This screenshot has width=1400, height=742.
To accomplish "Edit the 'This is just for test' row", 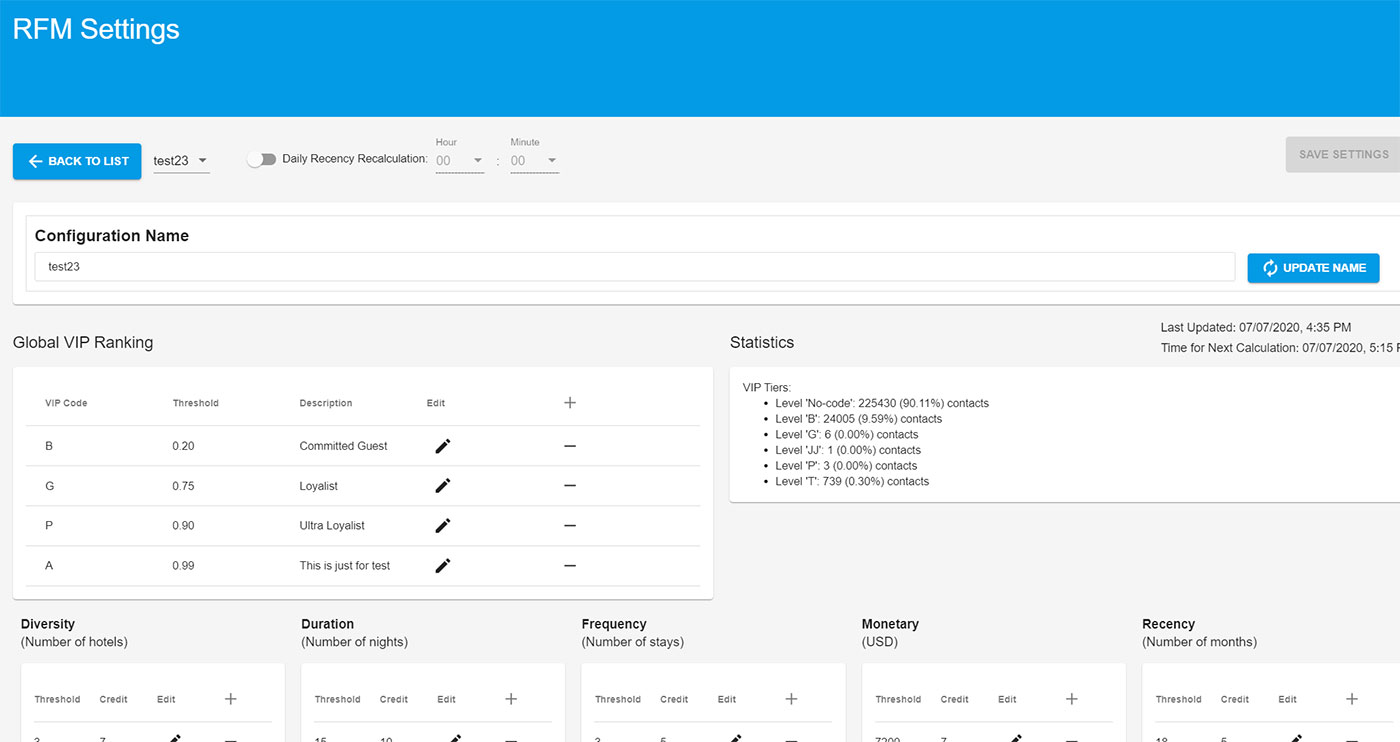I will (x=443, y=566).
